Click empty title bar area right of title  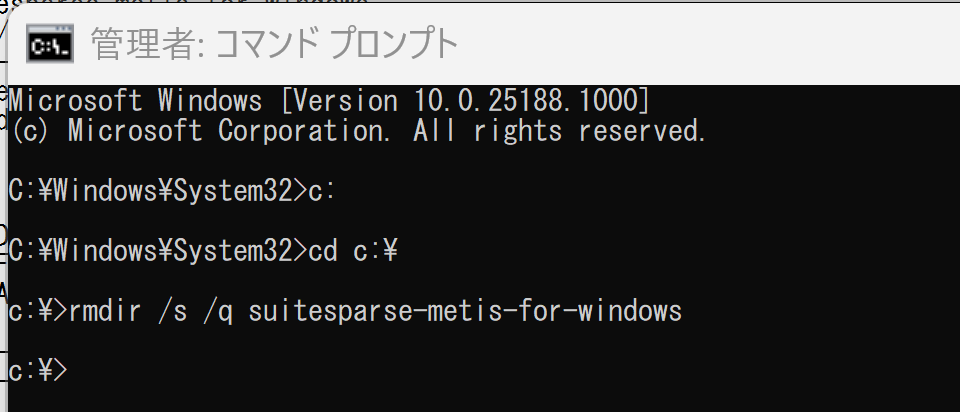click(x=704, y=44)
